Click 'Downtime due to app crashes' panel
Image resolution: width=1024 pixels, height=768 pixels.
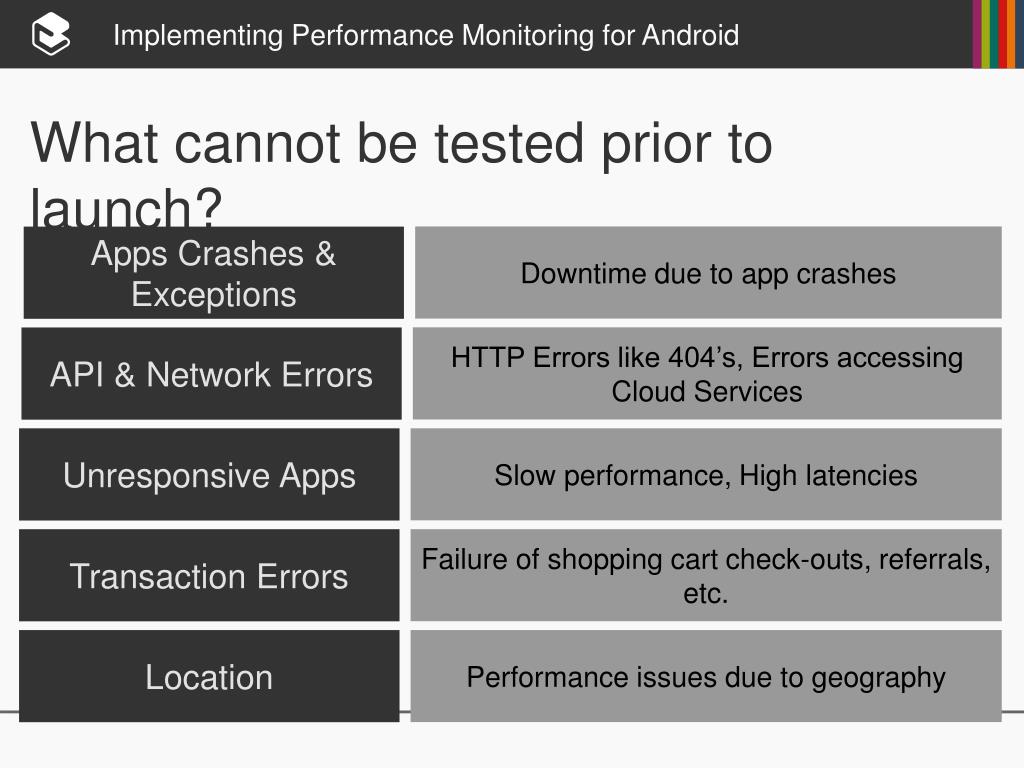(x=708, y=273)
